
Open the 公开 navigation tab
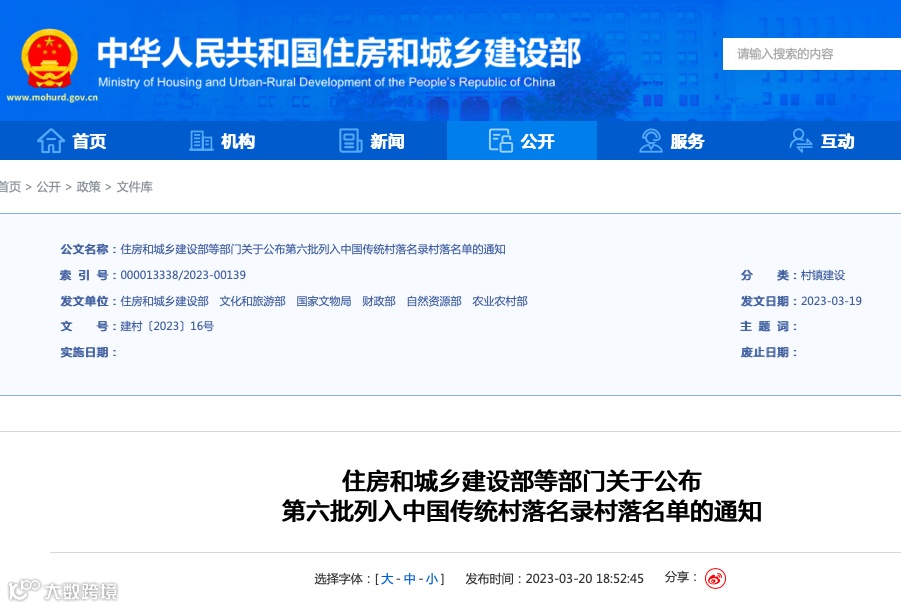coord(522,141)
